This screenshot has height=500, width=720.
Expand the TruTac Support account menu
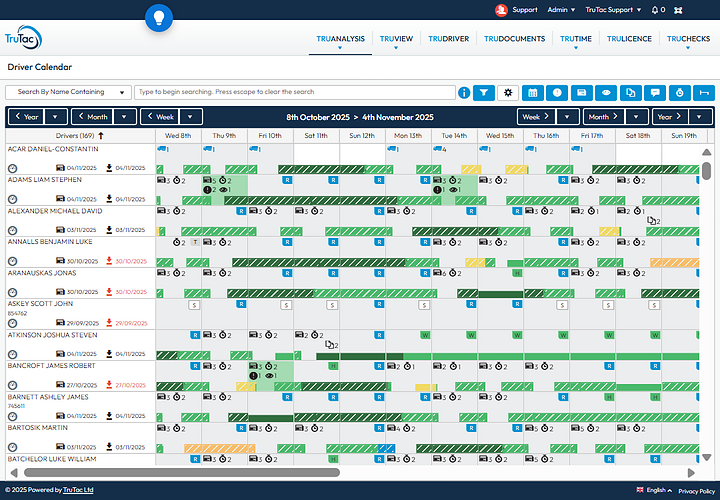[613, 10]
